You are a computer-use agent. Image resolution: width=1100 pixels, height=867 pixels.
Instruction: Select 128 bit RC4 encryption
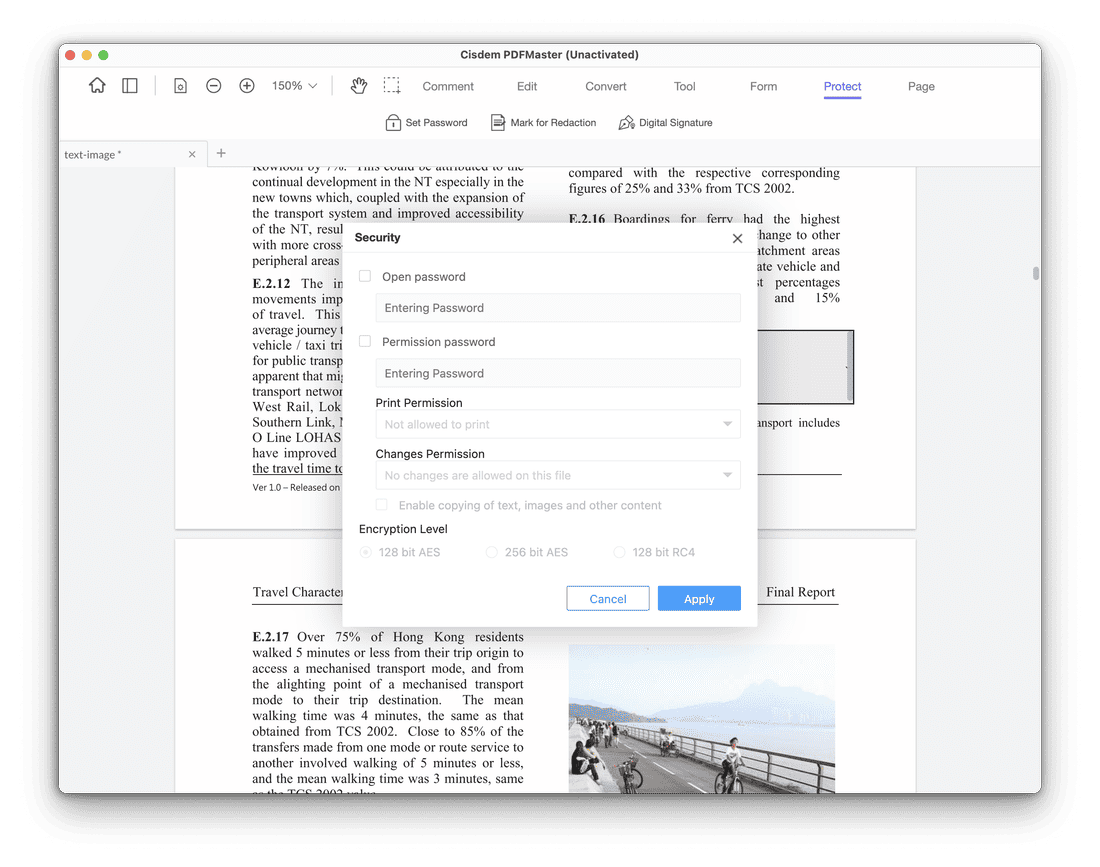coord(619,552)
